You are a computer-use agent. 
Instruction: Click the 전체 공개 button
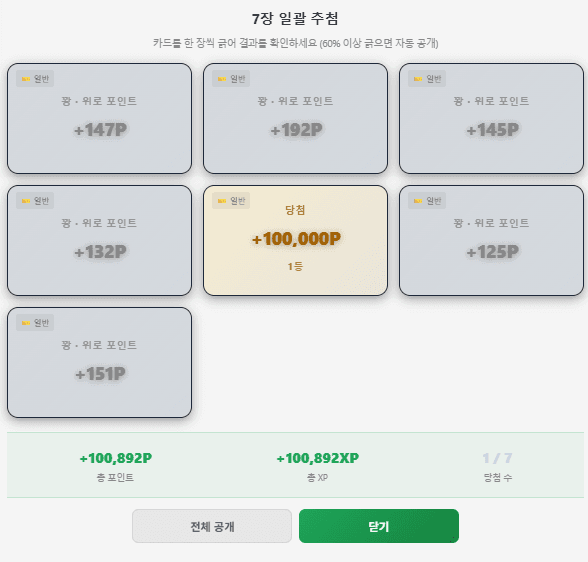coord(212,526)
